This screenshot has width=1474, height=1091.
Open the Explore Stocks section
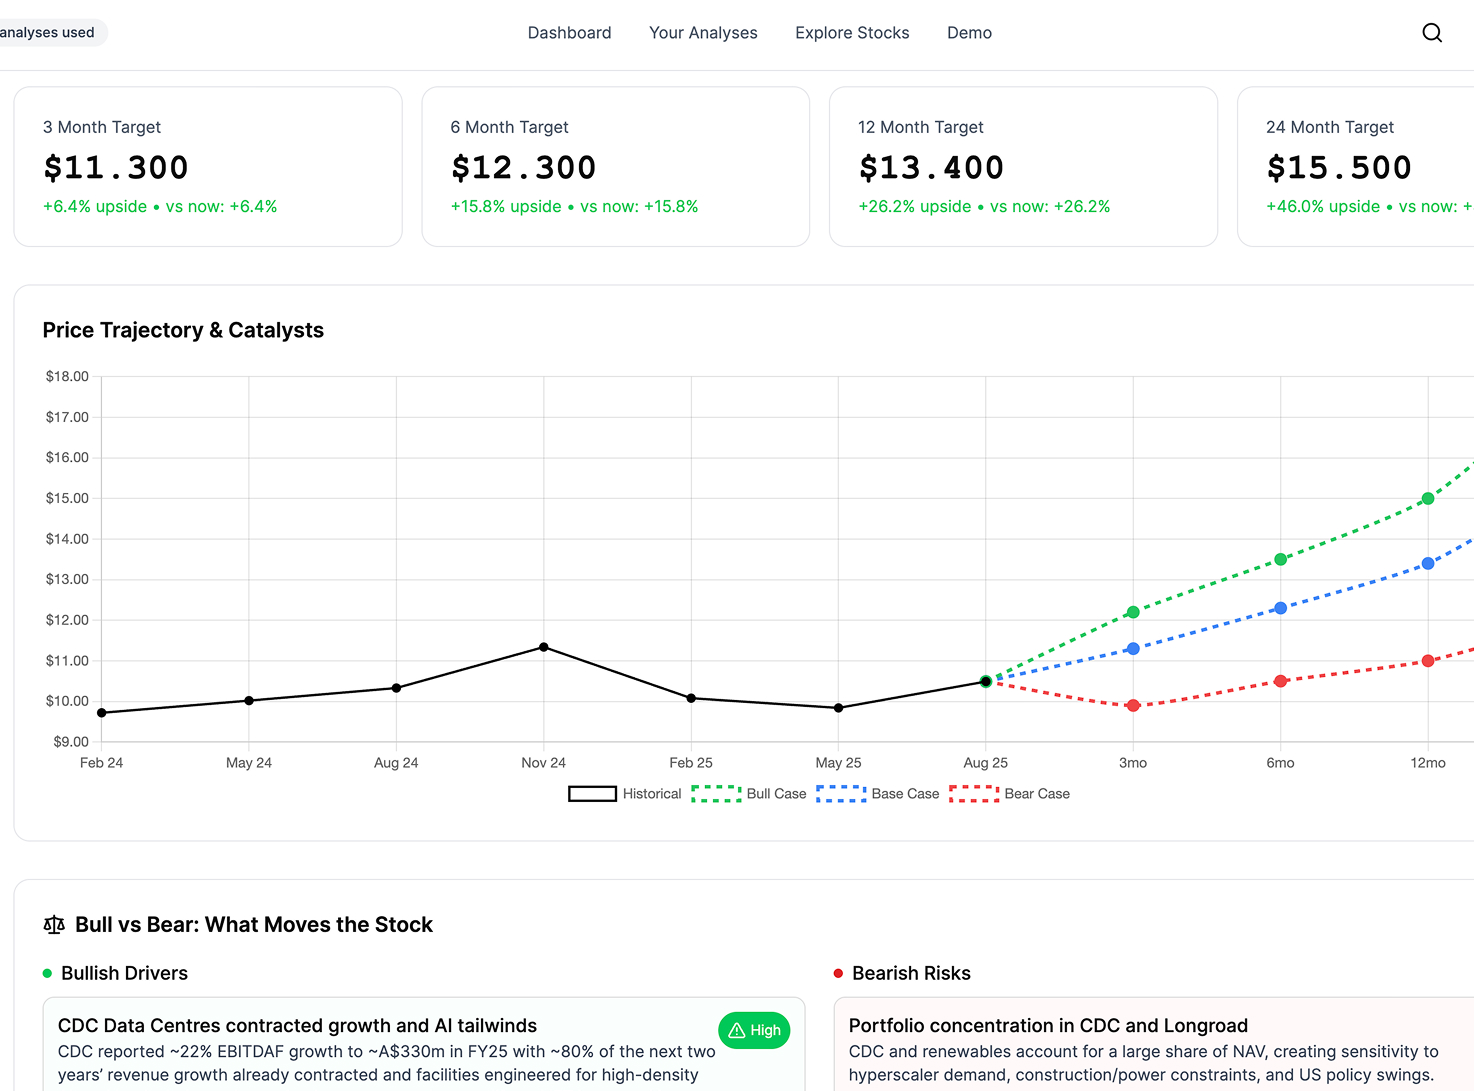(x=852, y=32)
